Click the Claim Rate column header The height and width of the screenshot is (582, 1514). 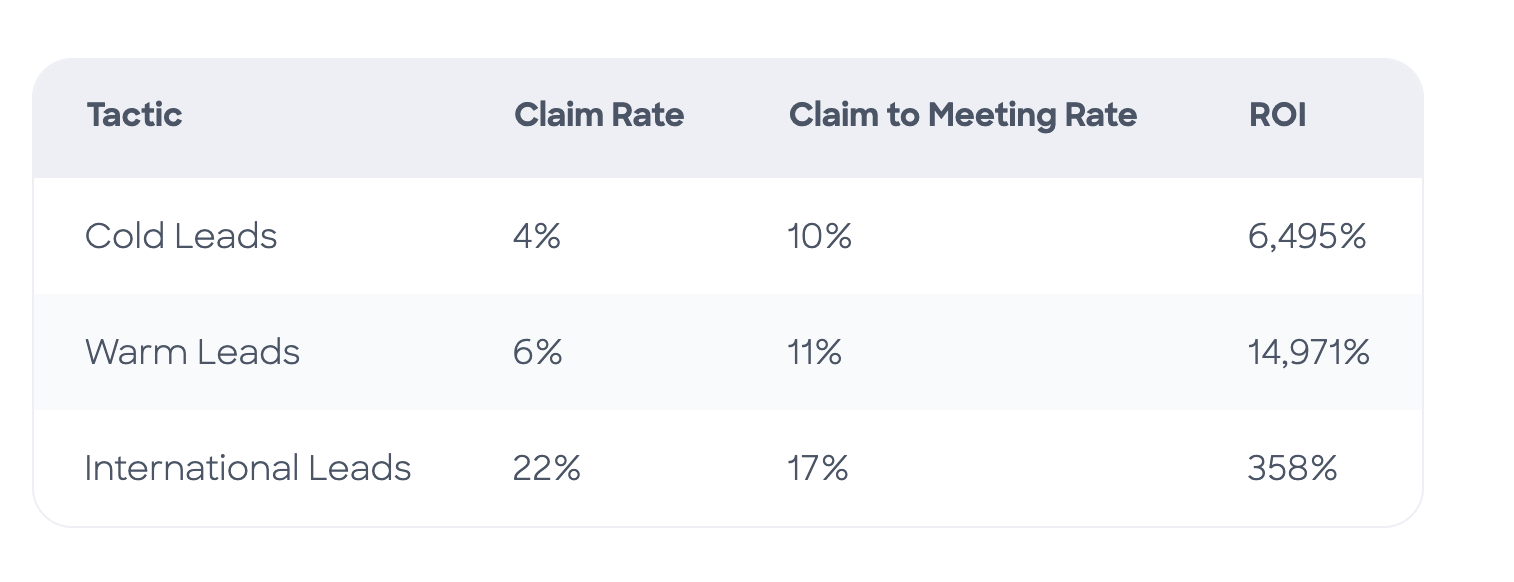599,115
